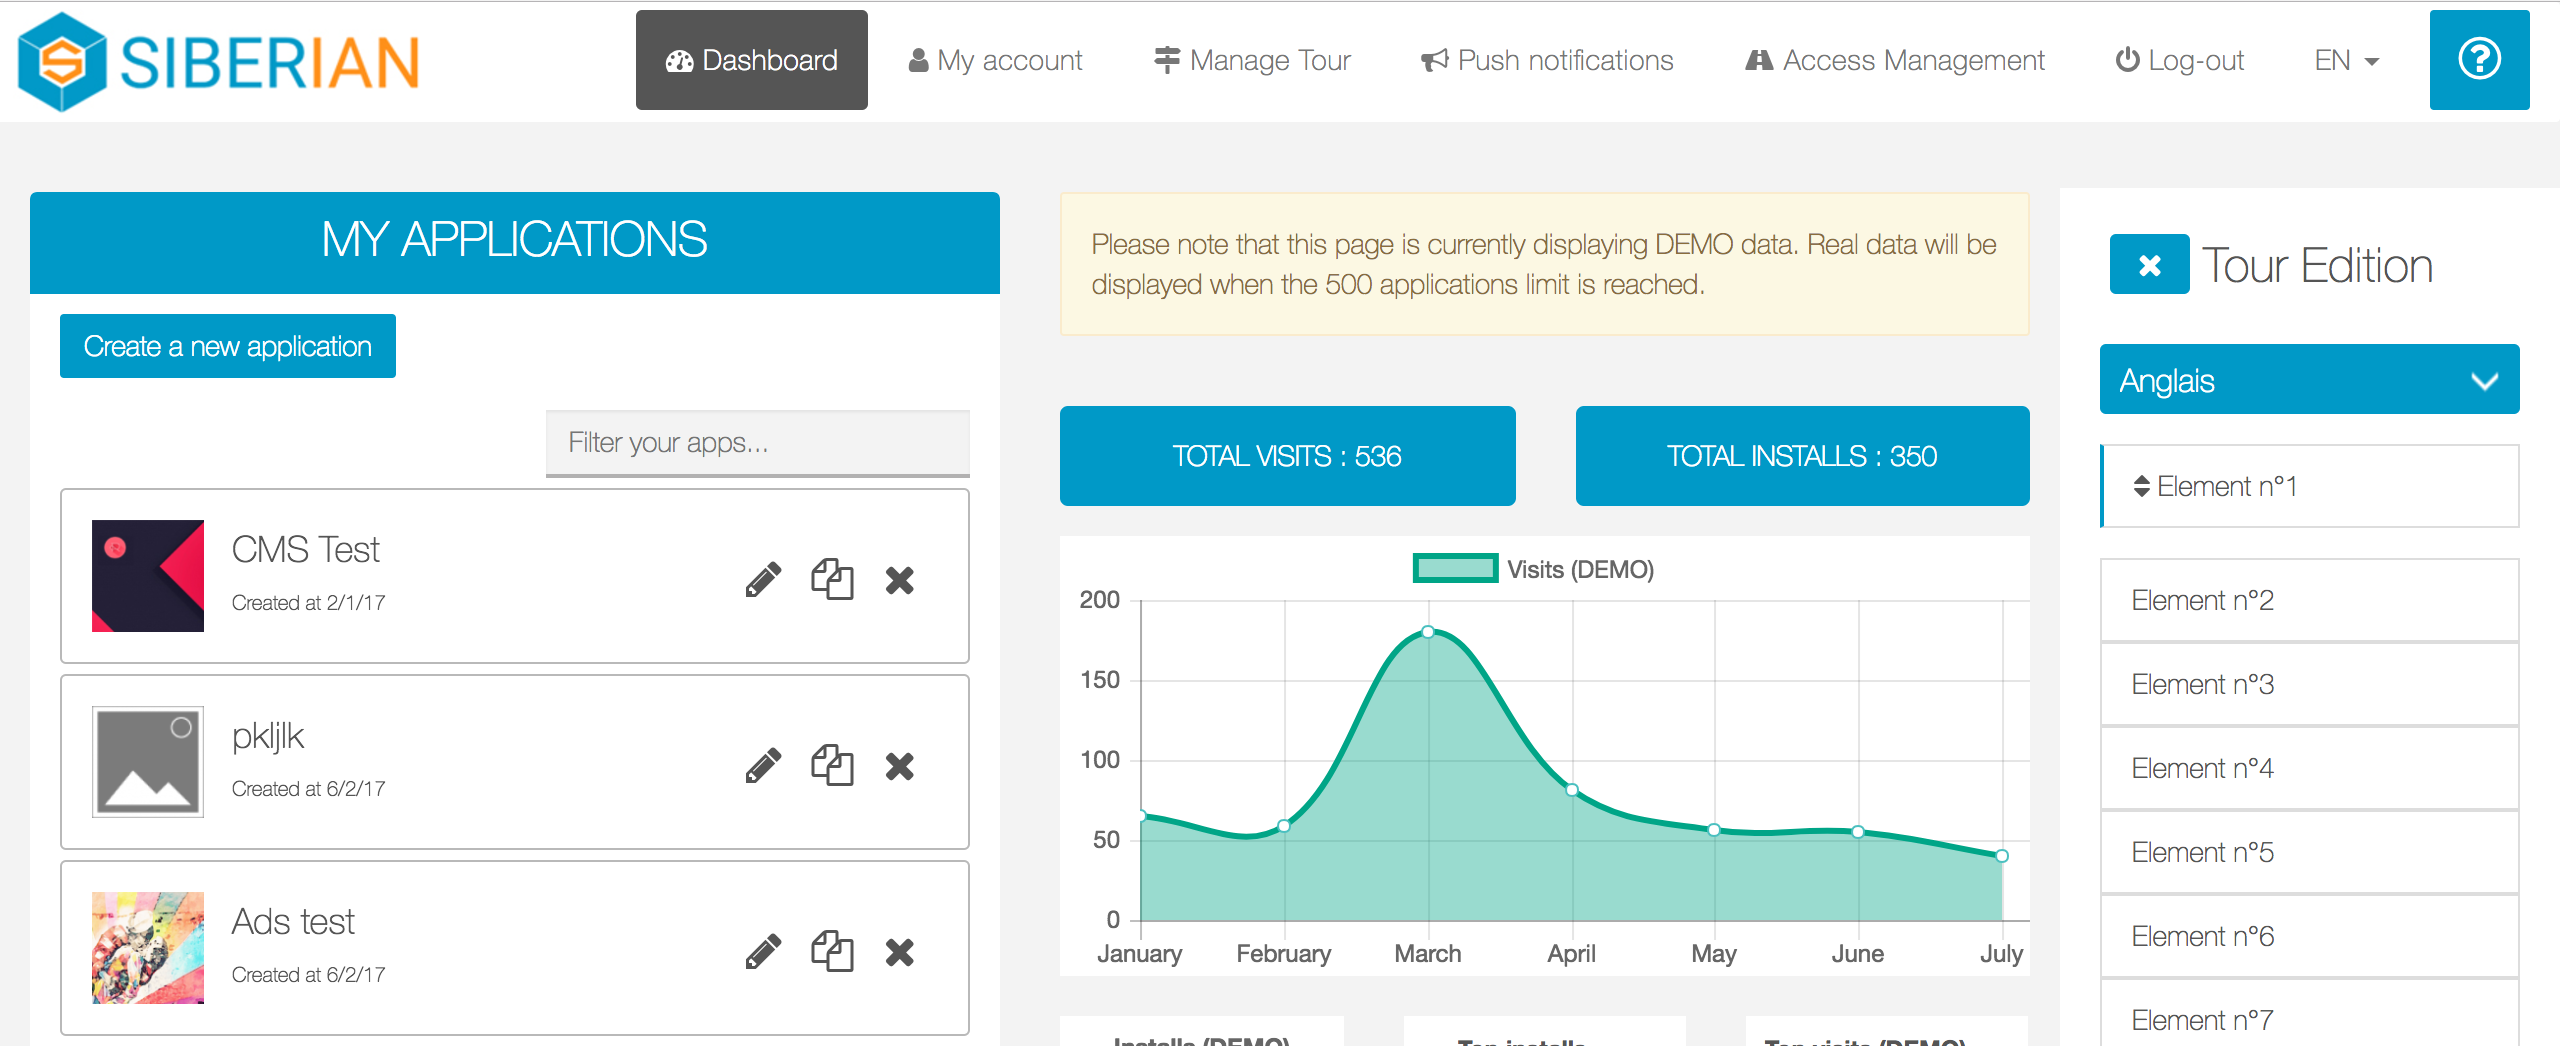Close the Tour Edition panel
This screenshot has width=2560, height=1046.
[x=2149, y=265]
